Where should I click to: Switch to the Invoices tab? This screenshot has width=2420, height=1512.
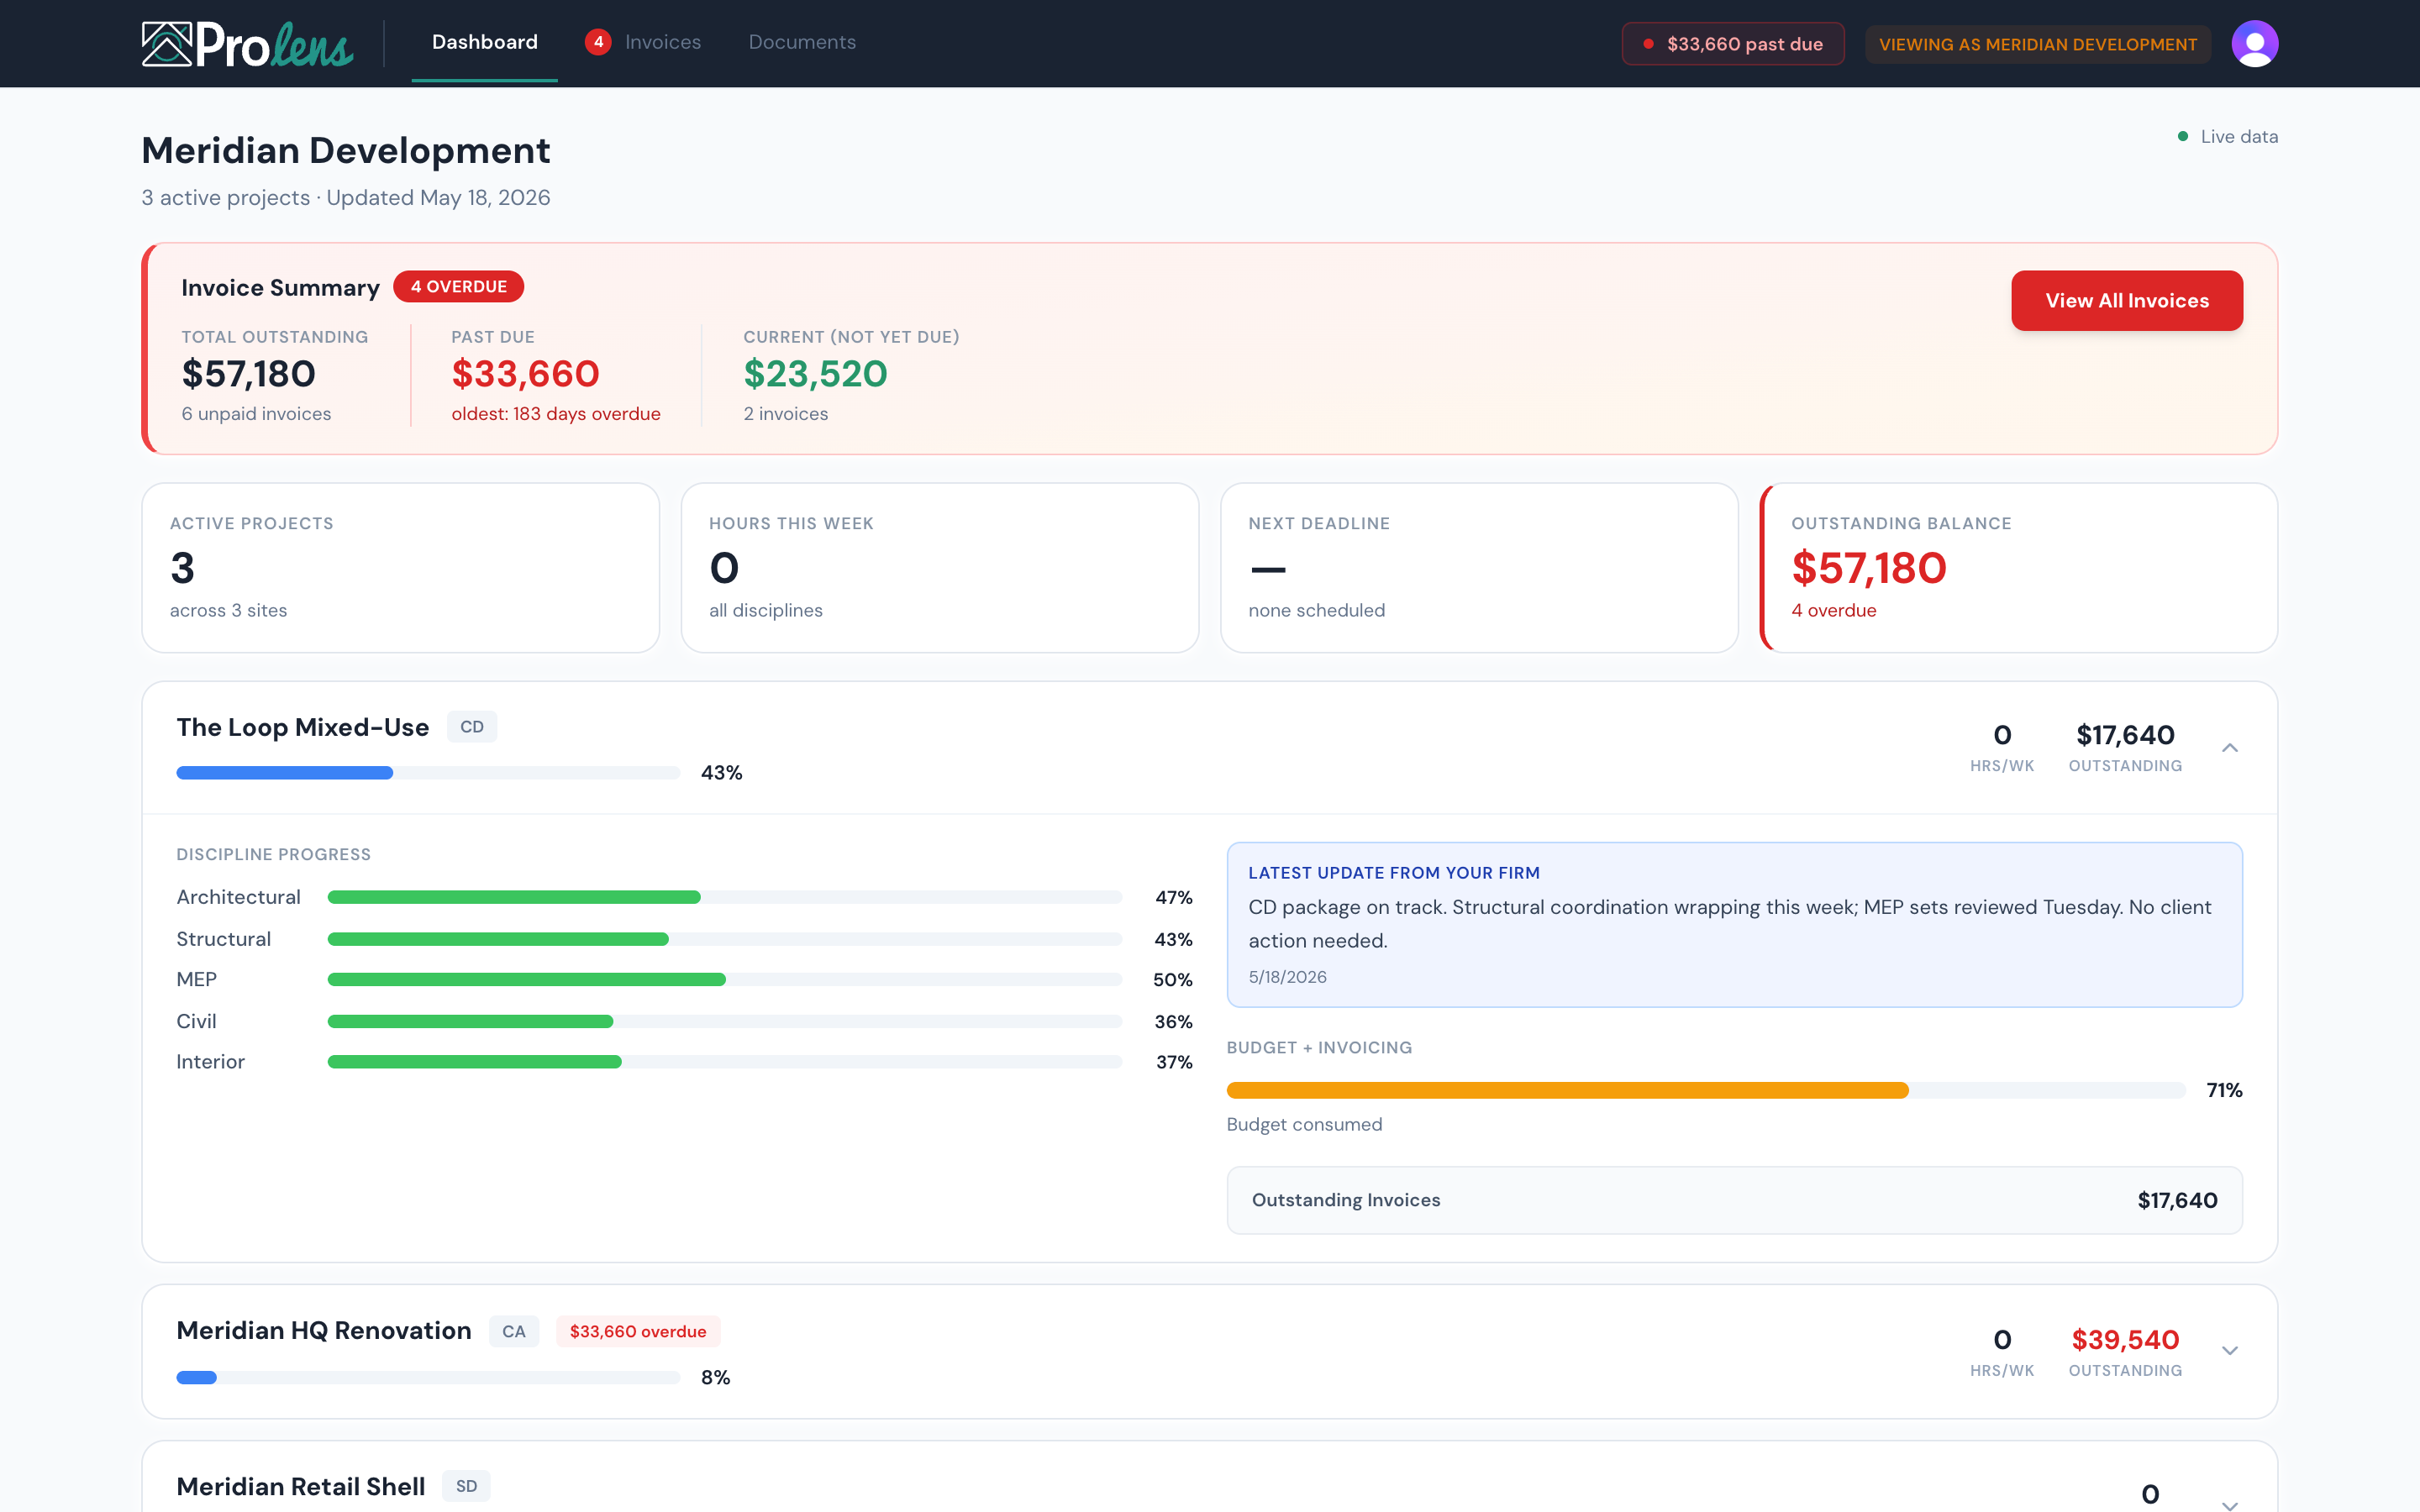[x=662, y=42]
